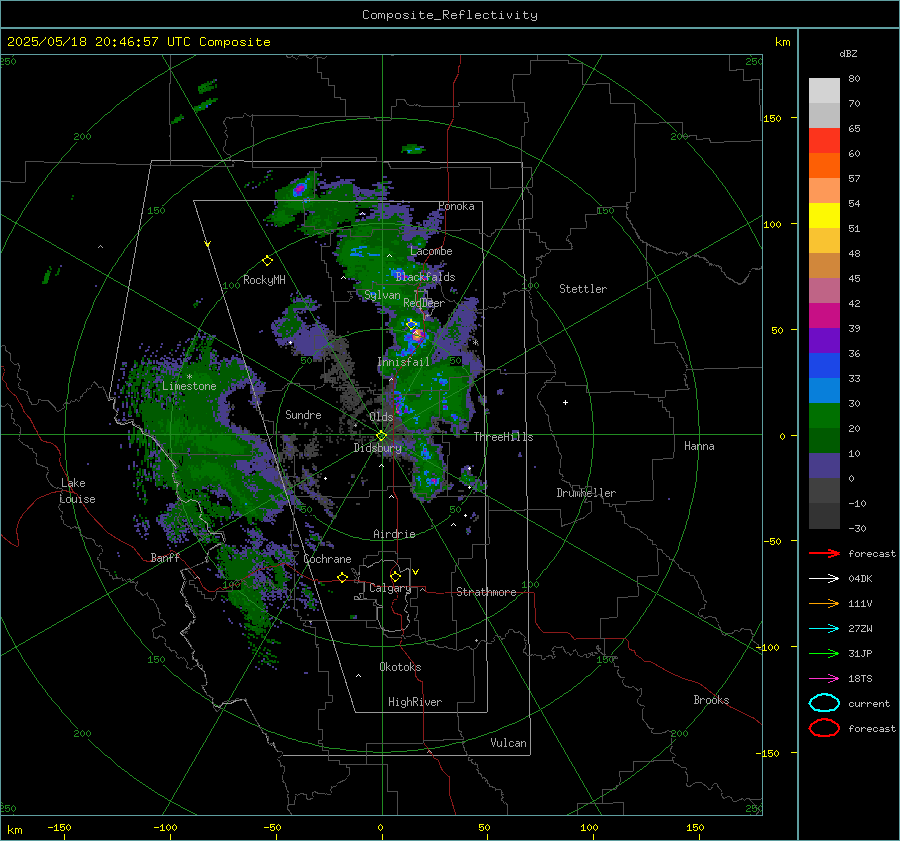Click the Olds label
900x841 pixels.
coord(381,416)
